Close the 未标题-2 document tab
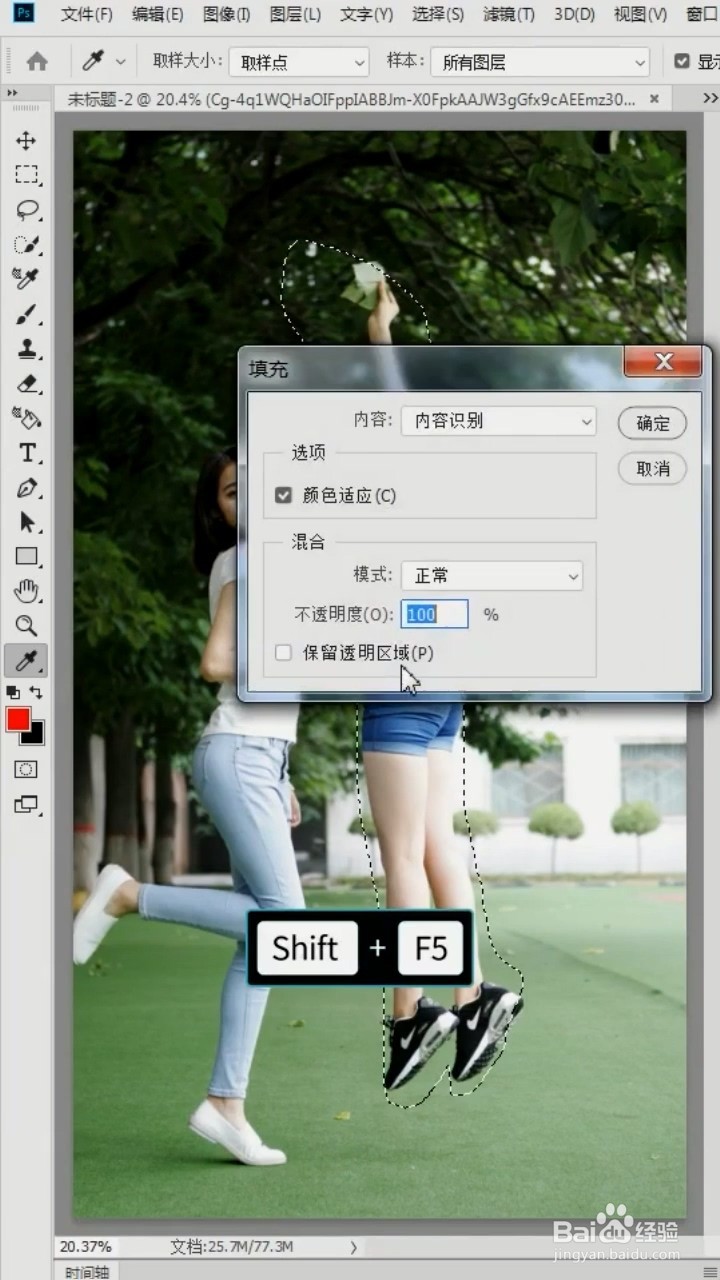The width and height of the screenshot is (720, 1280). coord(655,99)
